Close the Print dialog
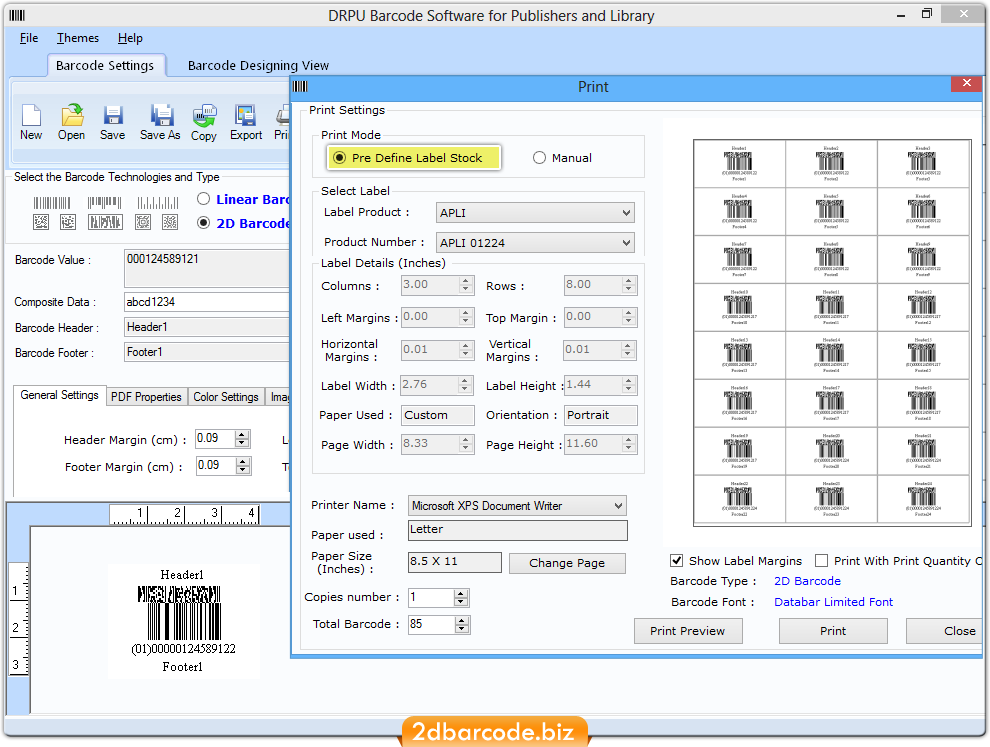This screenshot has height=747, width=990. (x=966, y=83)
